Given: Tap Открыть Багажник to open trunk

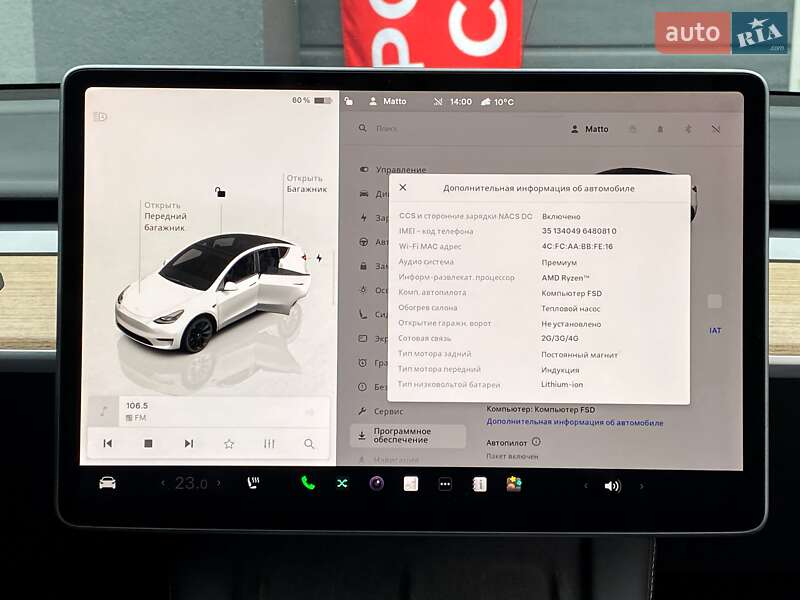Looking at the screenshot, I should [x=305, y=184].
